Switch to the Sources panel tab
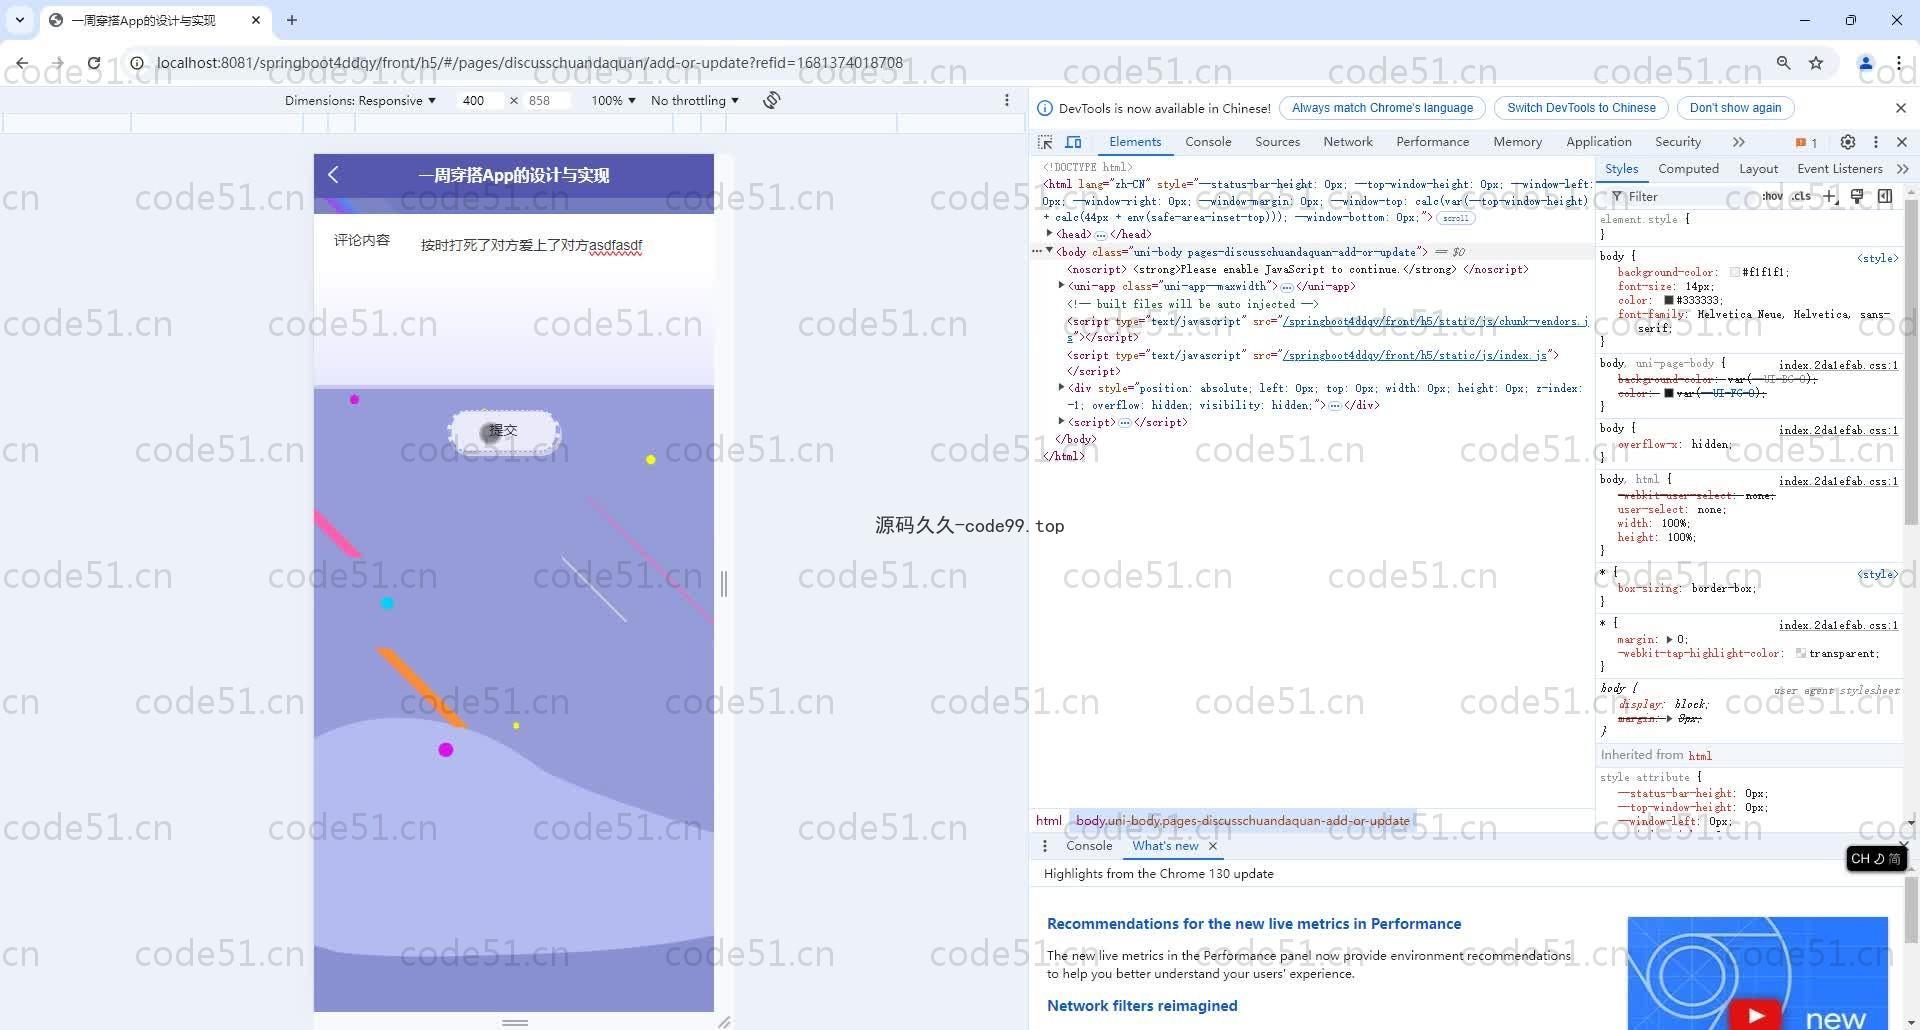 1277,142
